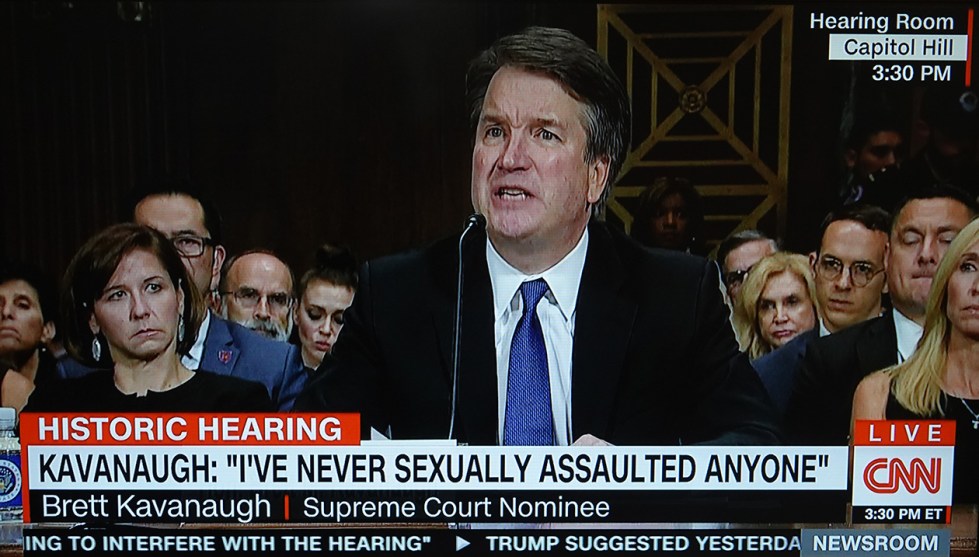
Task: Click the Brett Kavanaugh name label
Action: click(x=156, y=508)
